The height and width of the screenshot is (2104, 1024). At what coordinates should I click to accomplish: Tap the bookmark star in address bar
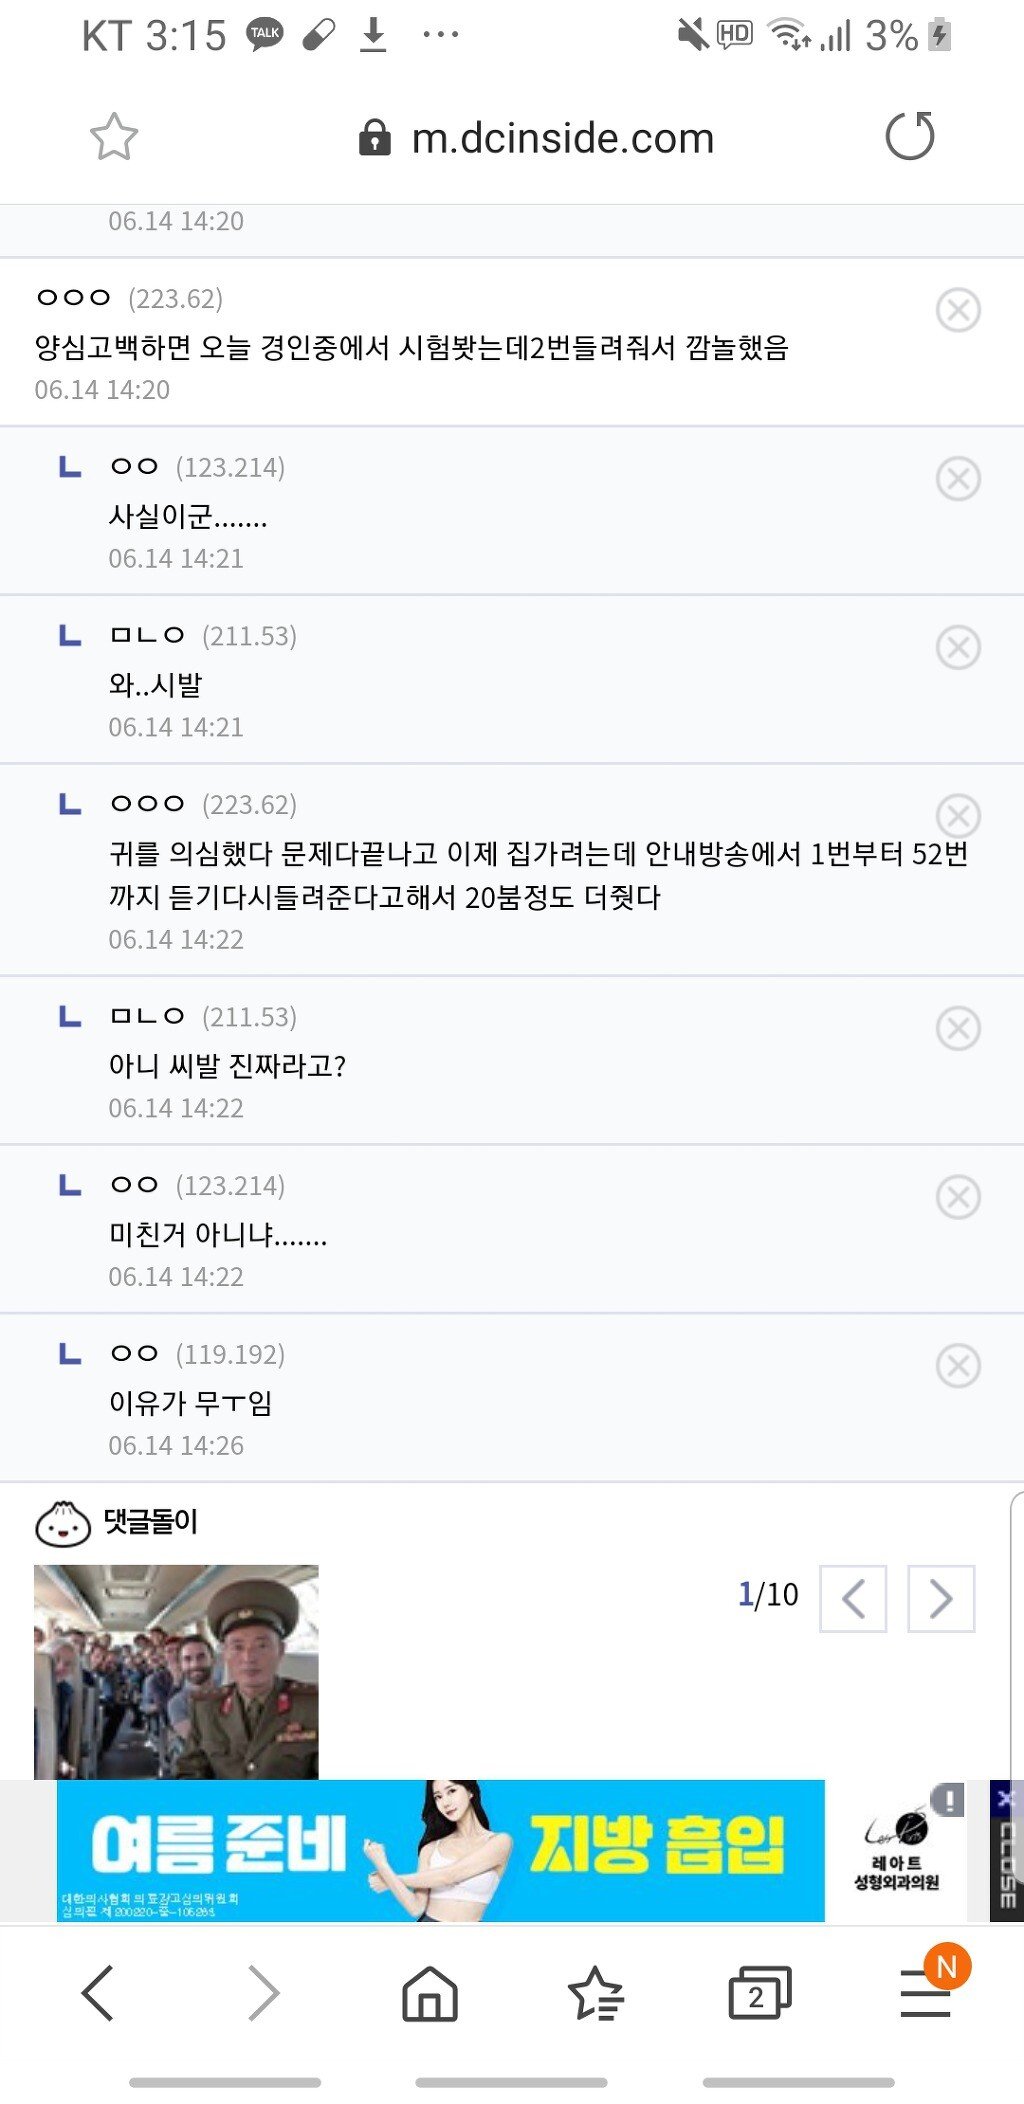tap(114, 137)
